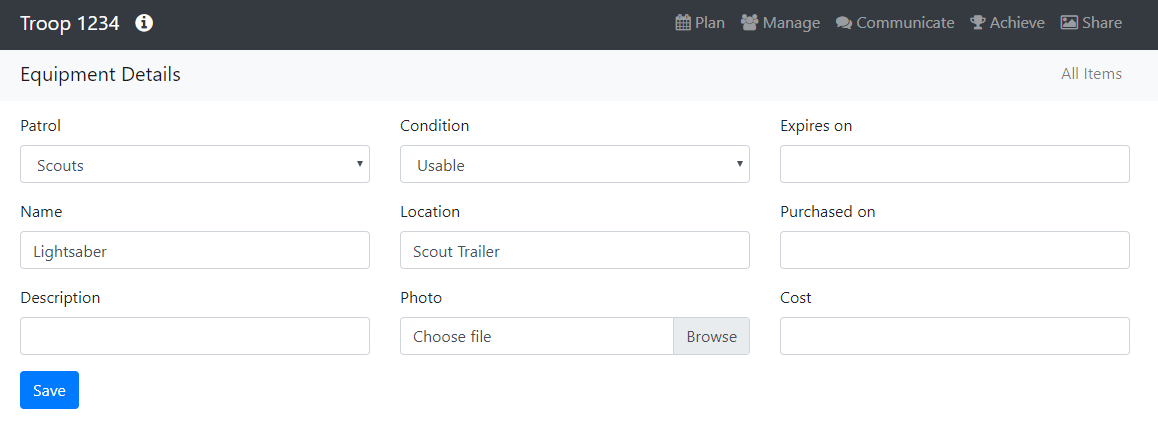
Task: Click the Expires on date field
Action: pyautogui.click(x=955, y=165)
